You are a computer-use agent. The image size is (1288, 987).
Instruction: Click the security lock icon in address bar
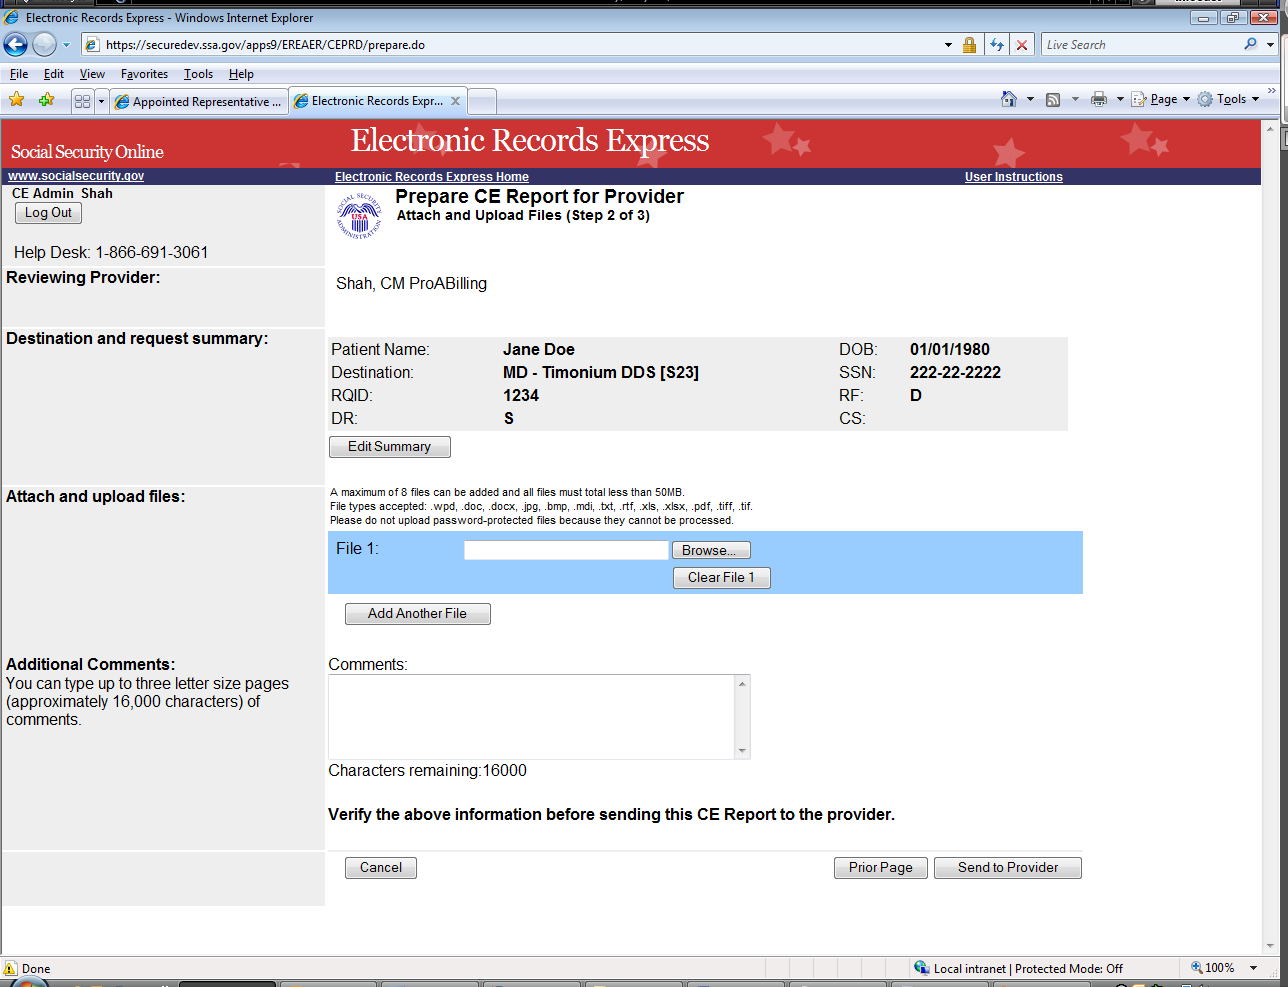tap(969, 45)
